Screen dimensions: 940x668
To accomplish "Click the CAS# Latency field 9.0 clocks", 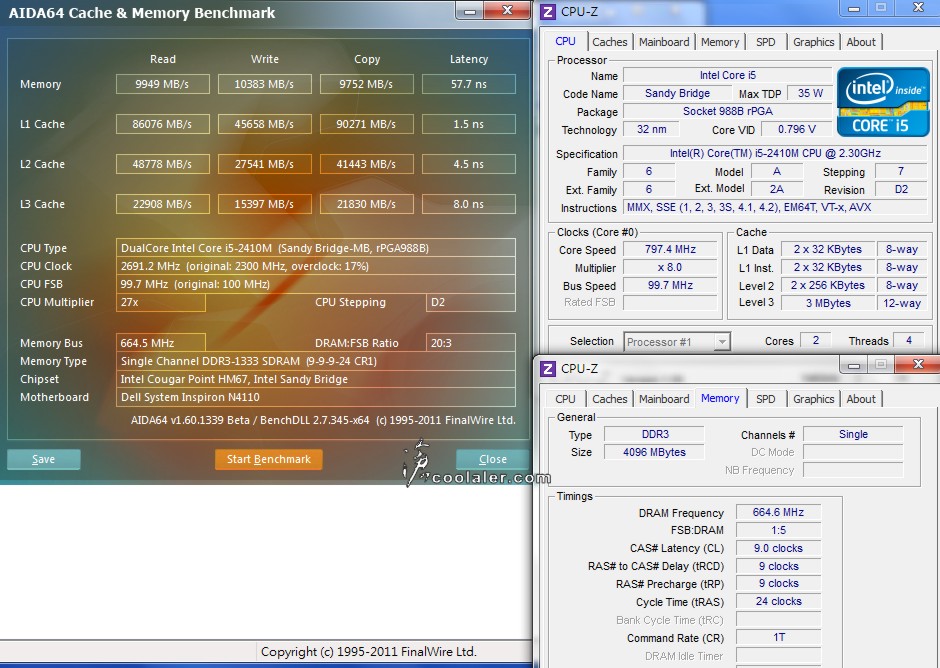I will coord(778,548).
